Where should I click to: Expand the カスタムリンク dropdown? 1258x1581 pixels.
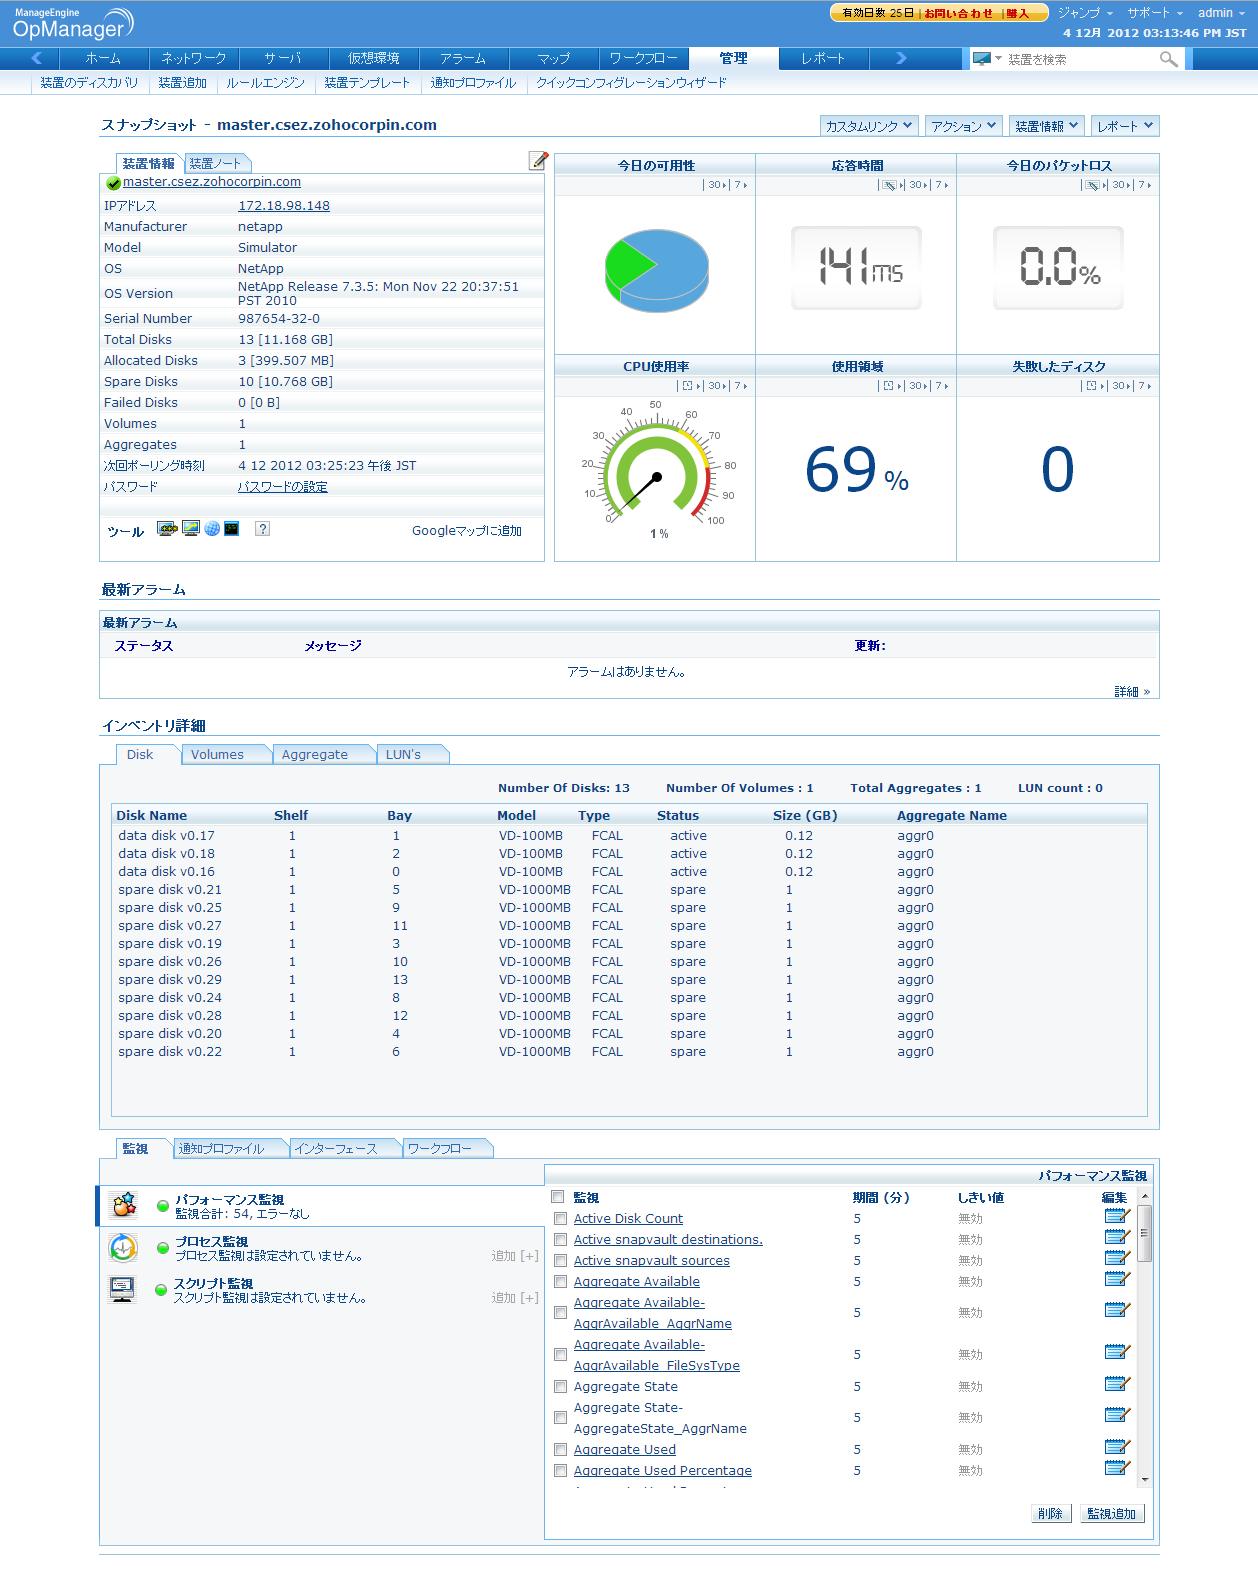(x=868, y=126)
